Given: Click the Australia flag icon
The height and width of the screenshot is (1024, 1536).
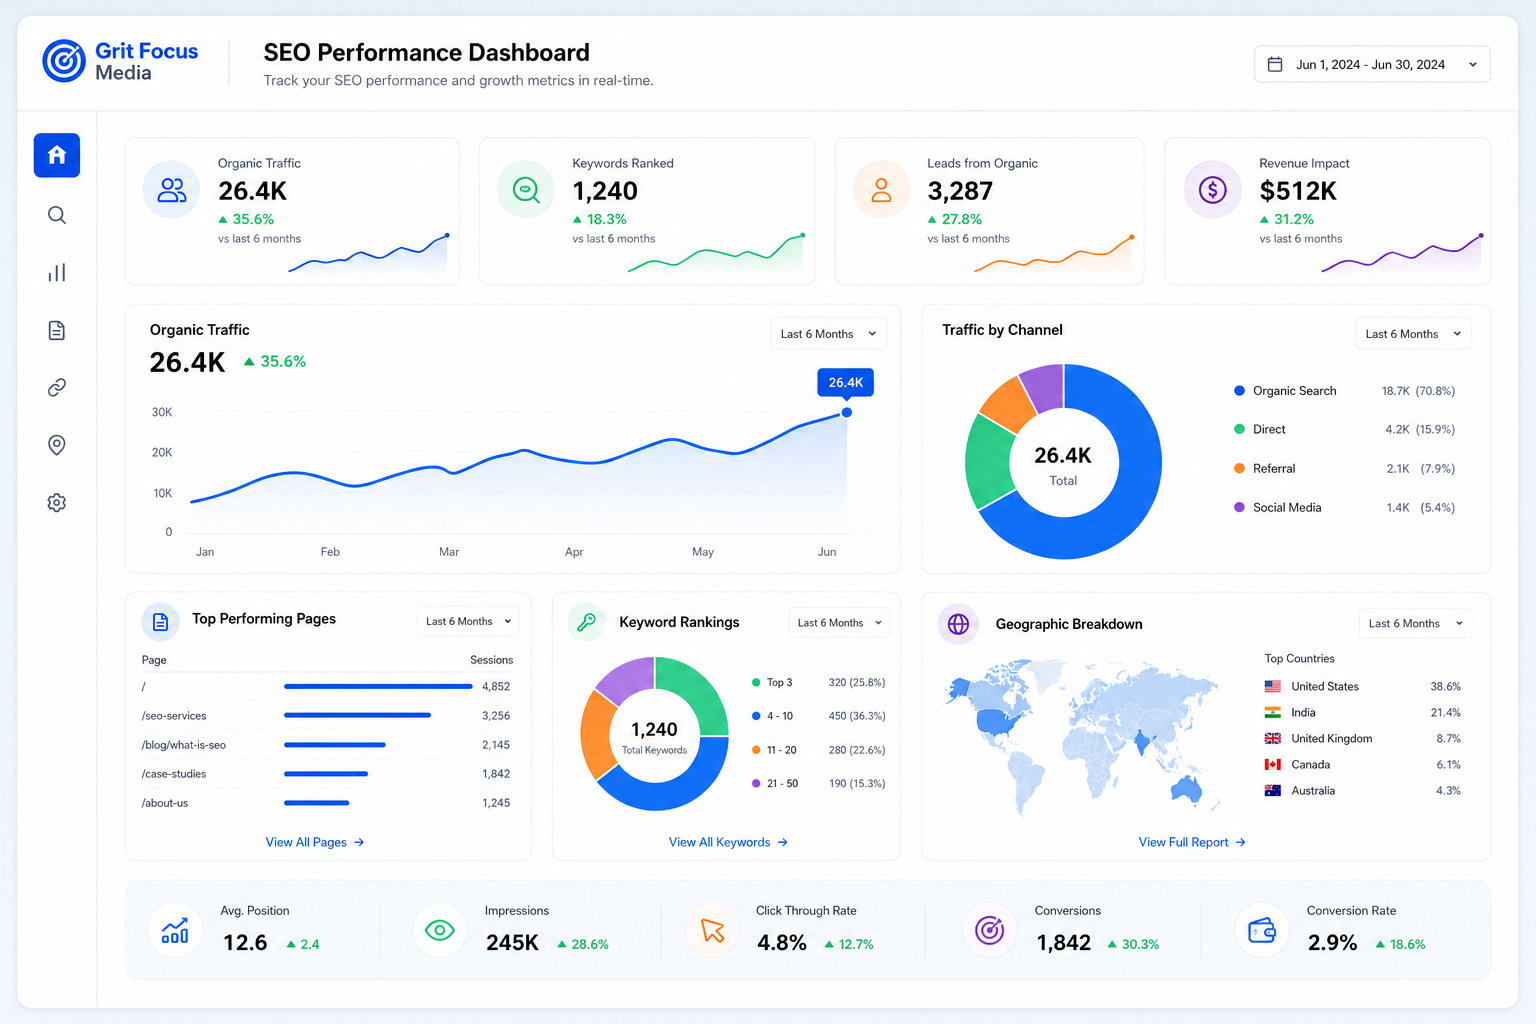Looking at the screenshot, I should point(1273,790).
